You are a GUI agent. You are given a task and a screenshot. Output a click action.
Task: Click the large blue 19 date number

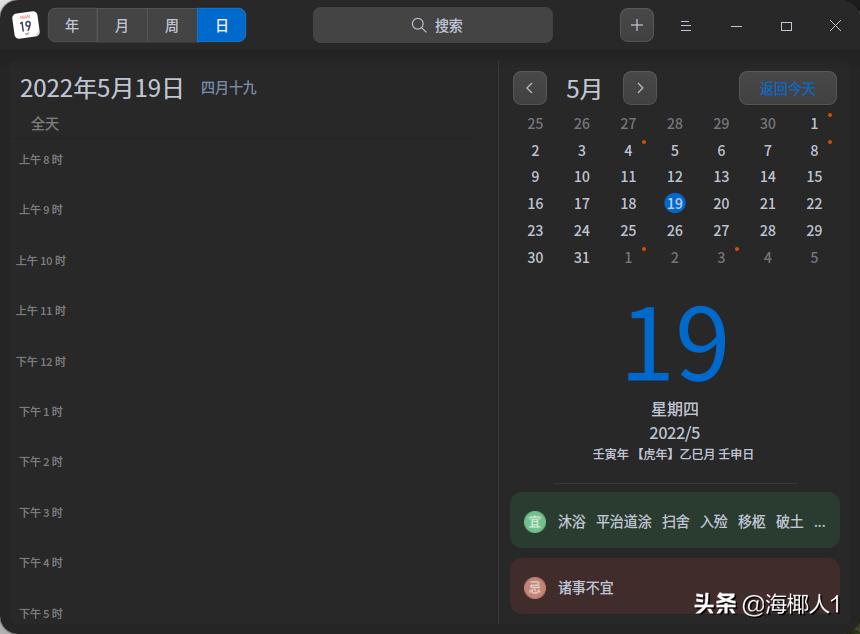pyautogui.click(x=674, y=340)
